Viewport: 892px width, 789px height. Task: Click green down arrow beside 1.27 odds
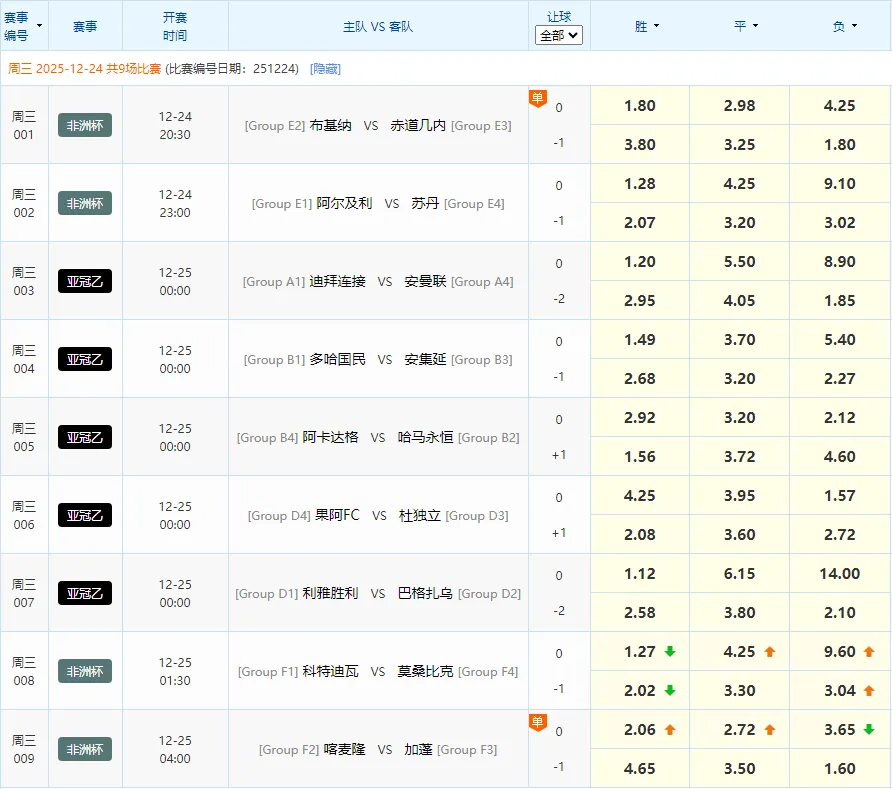670,652
